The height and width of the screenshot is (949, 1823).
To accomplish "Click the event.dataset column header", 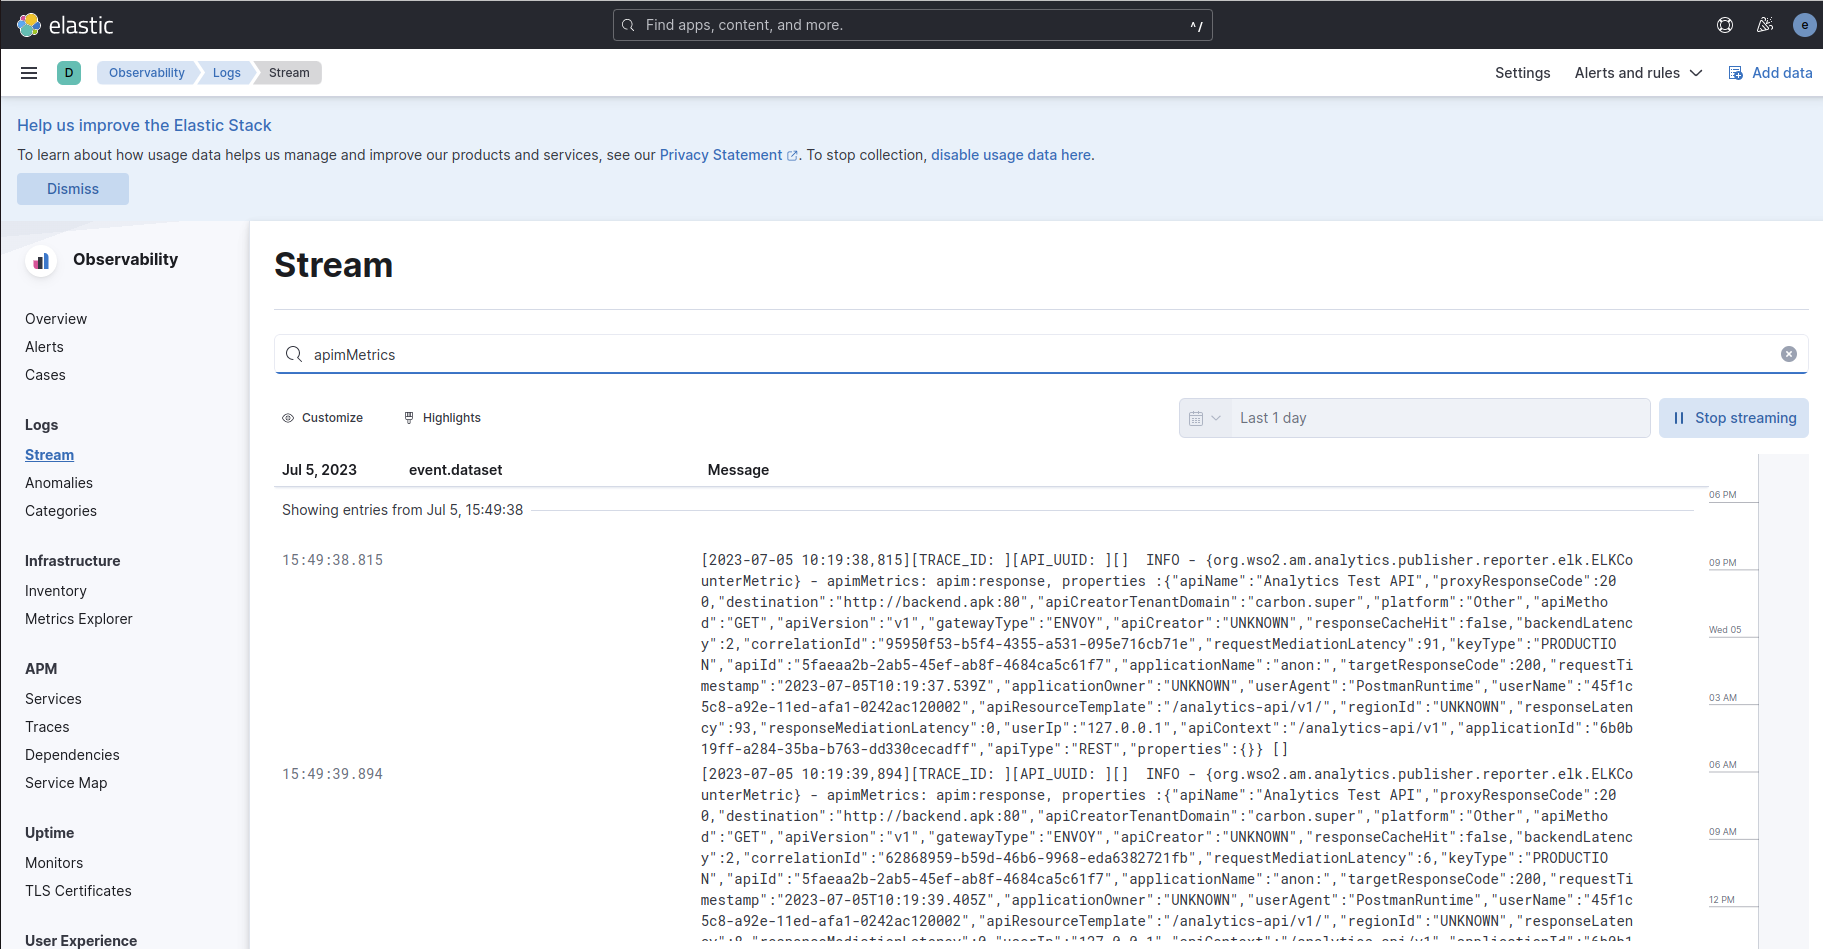I will tap(455, 470).
